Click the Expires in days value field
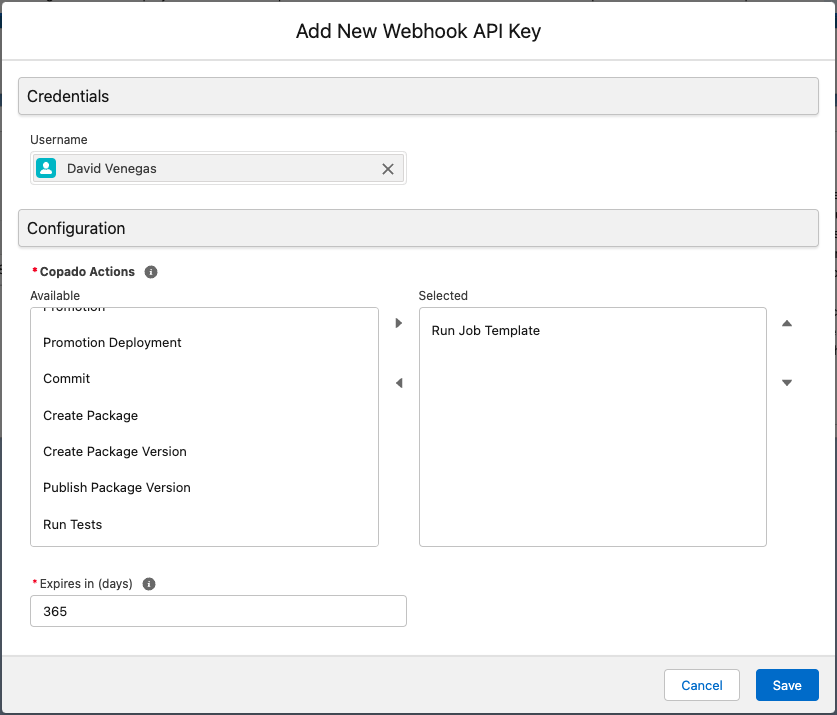837x715 pixels. click(x=218, y=611)
